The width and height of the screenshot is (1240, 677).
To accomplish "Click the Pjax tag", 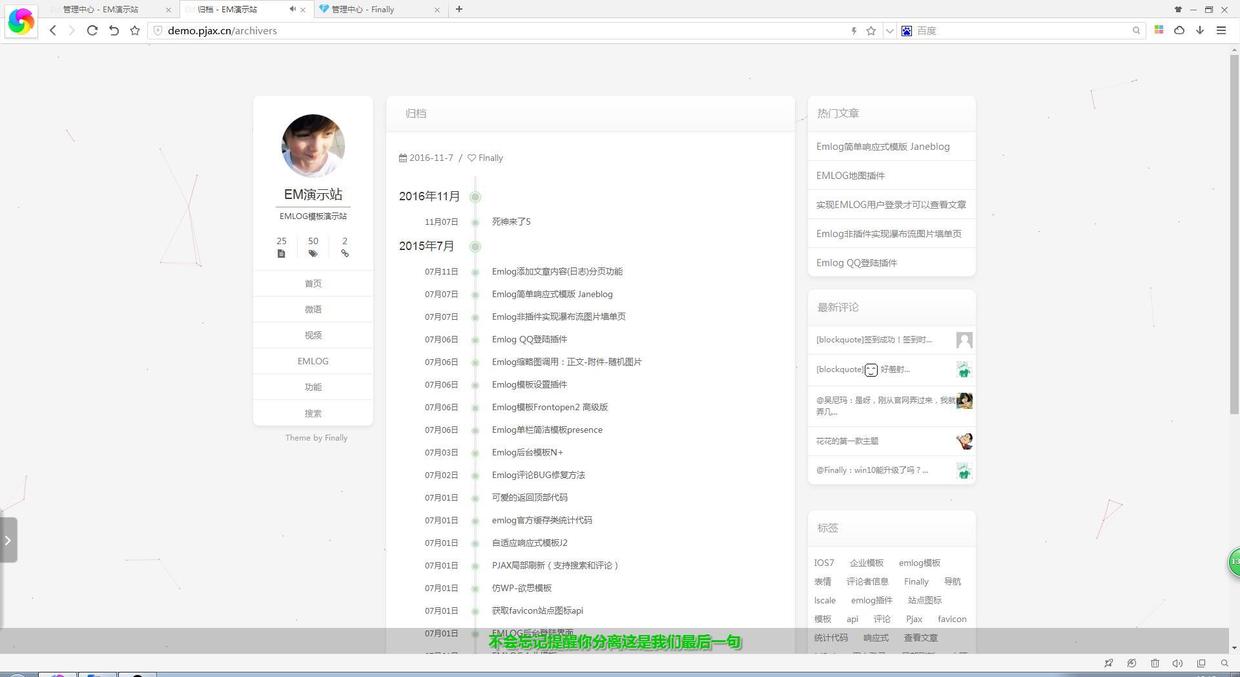I will tap(914, 619).
